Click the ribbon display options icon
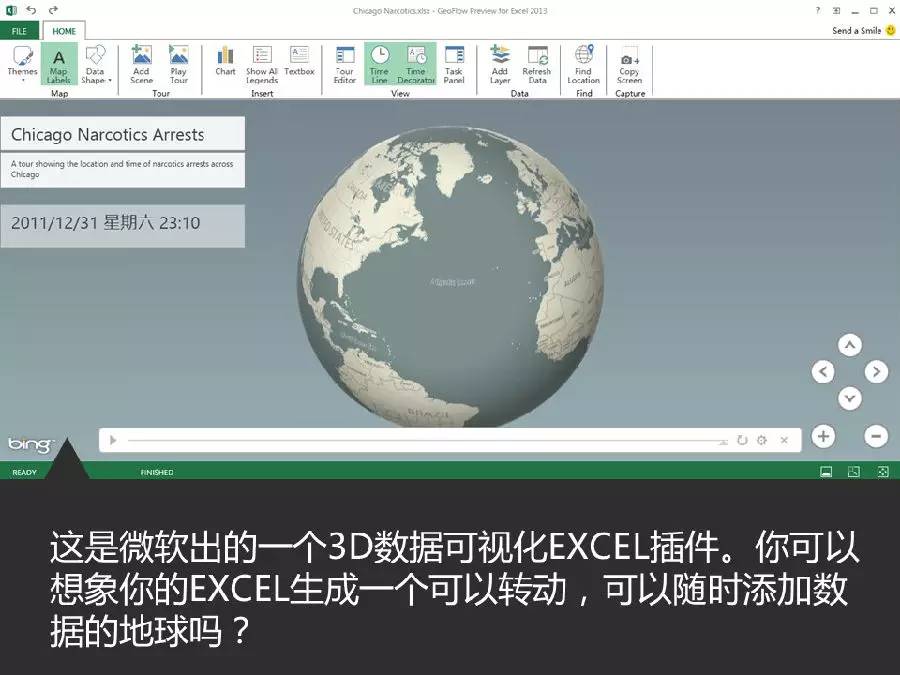900x675 pixels. click(836, 10)
